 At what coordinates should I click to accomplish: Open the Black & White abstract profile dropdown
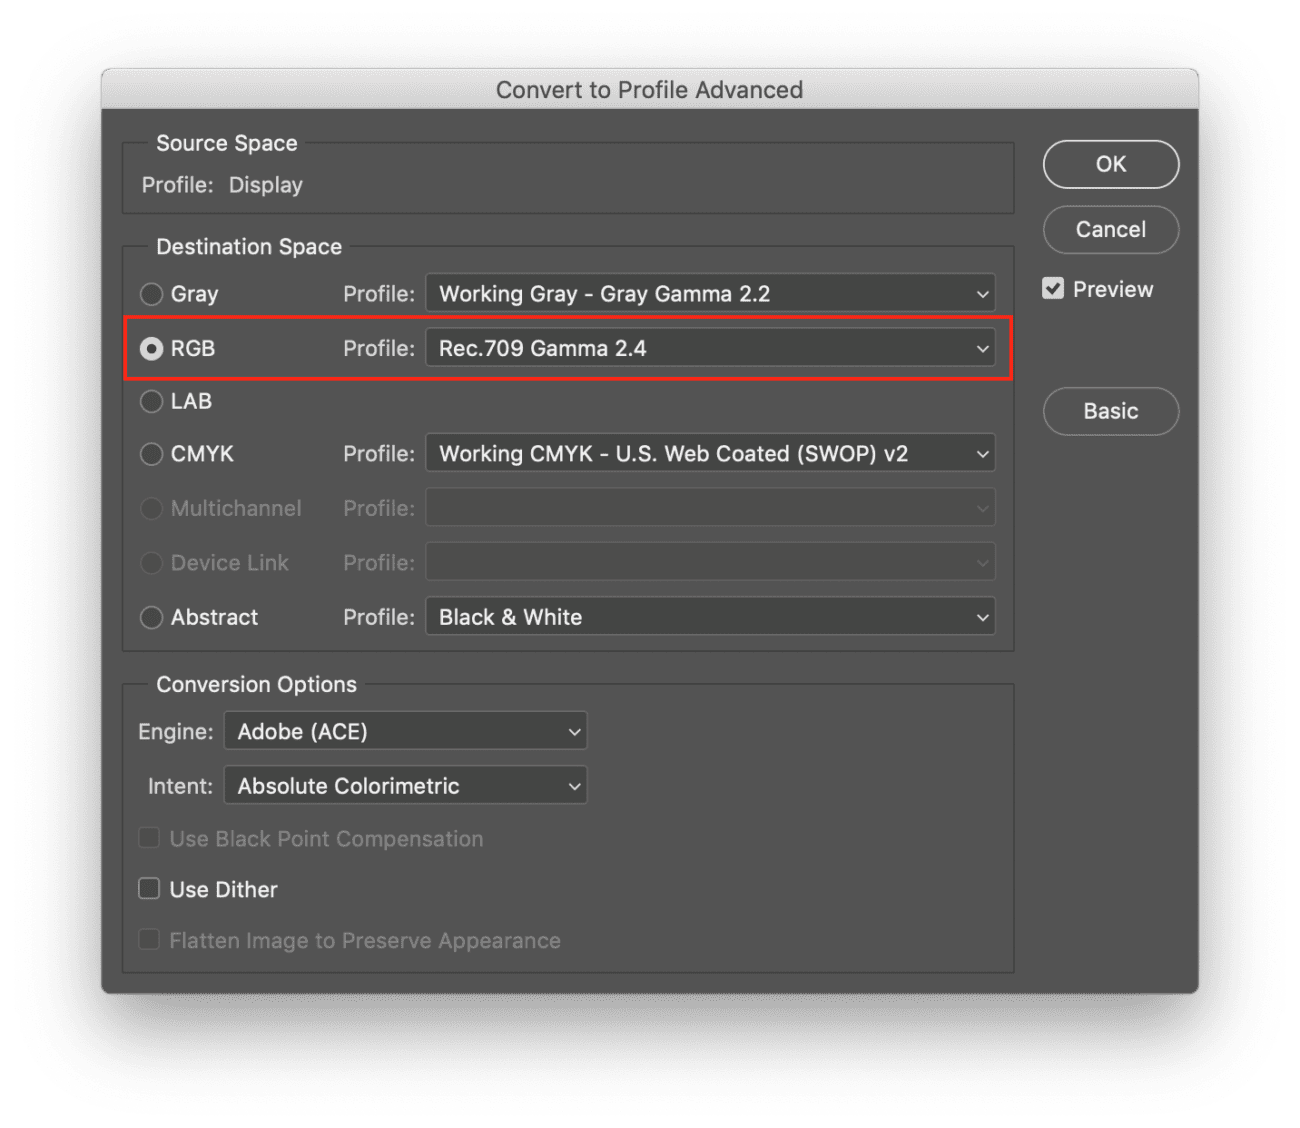tap(710, 617)
